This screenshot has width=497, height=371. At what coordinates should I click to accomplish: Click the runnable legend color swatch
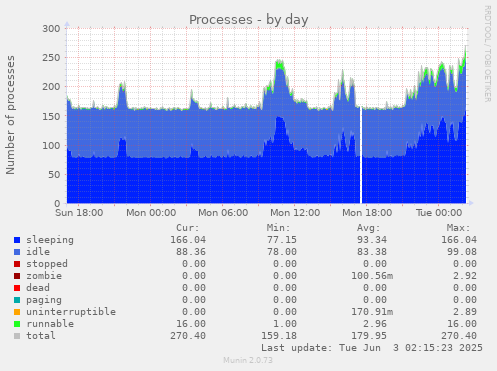pyautogui.click(x=17, y=324)
